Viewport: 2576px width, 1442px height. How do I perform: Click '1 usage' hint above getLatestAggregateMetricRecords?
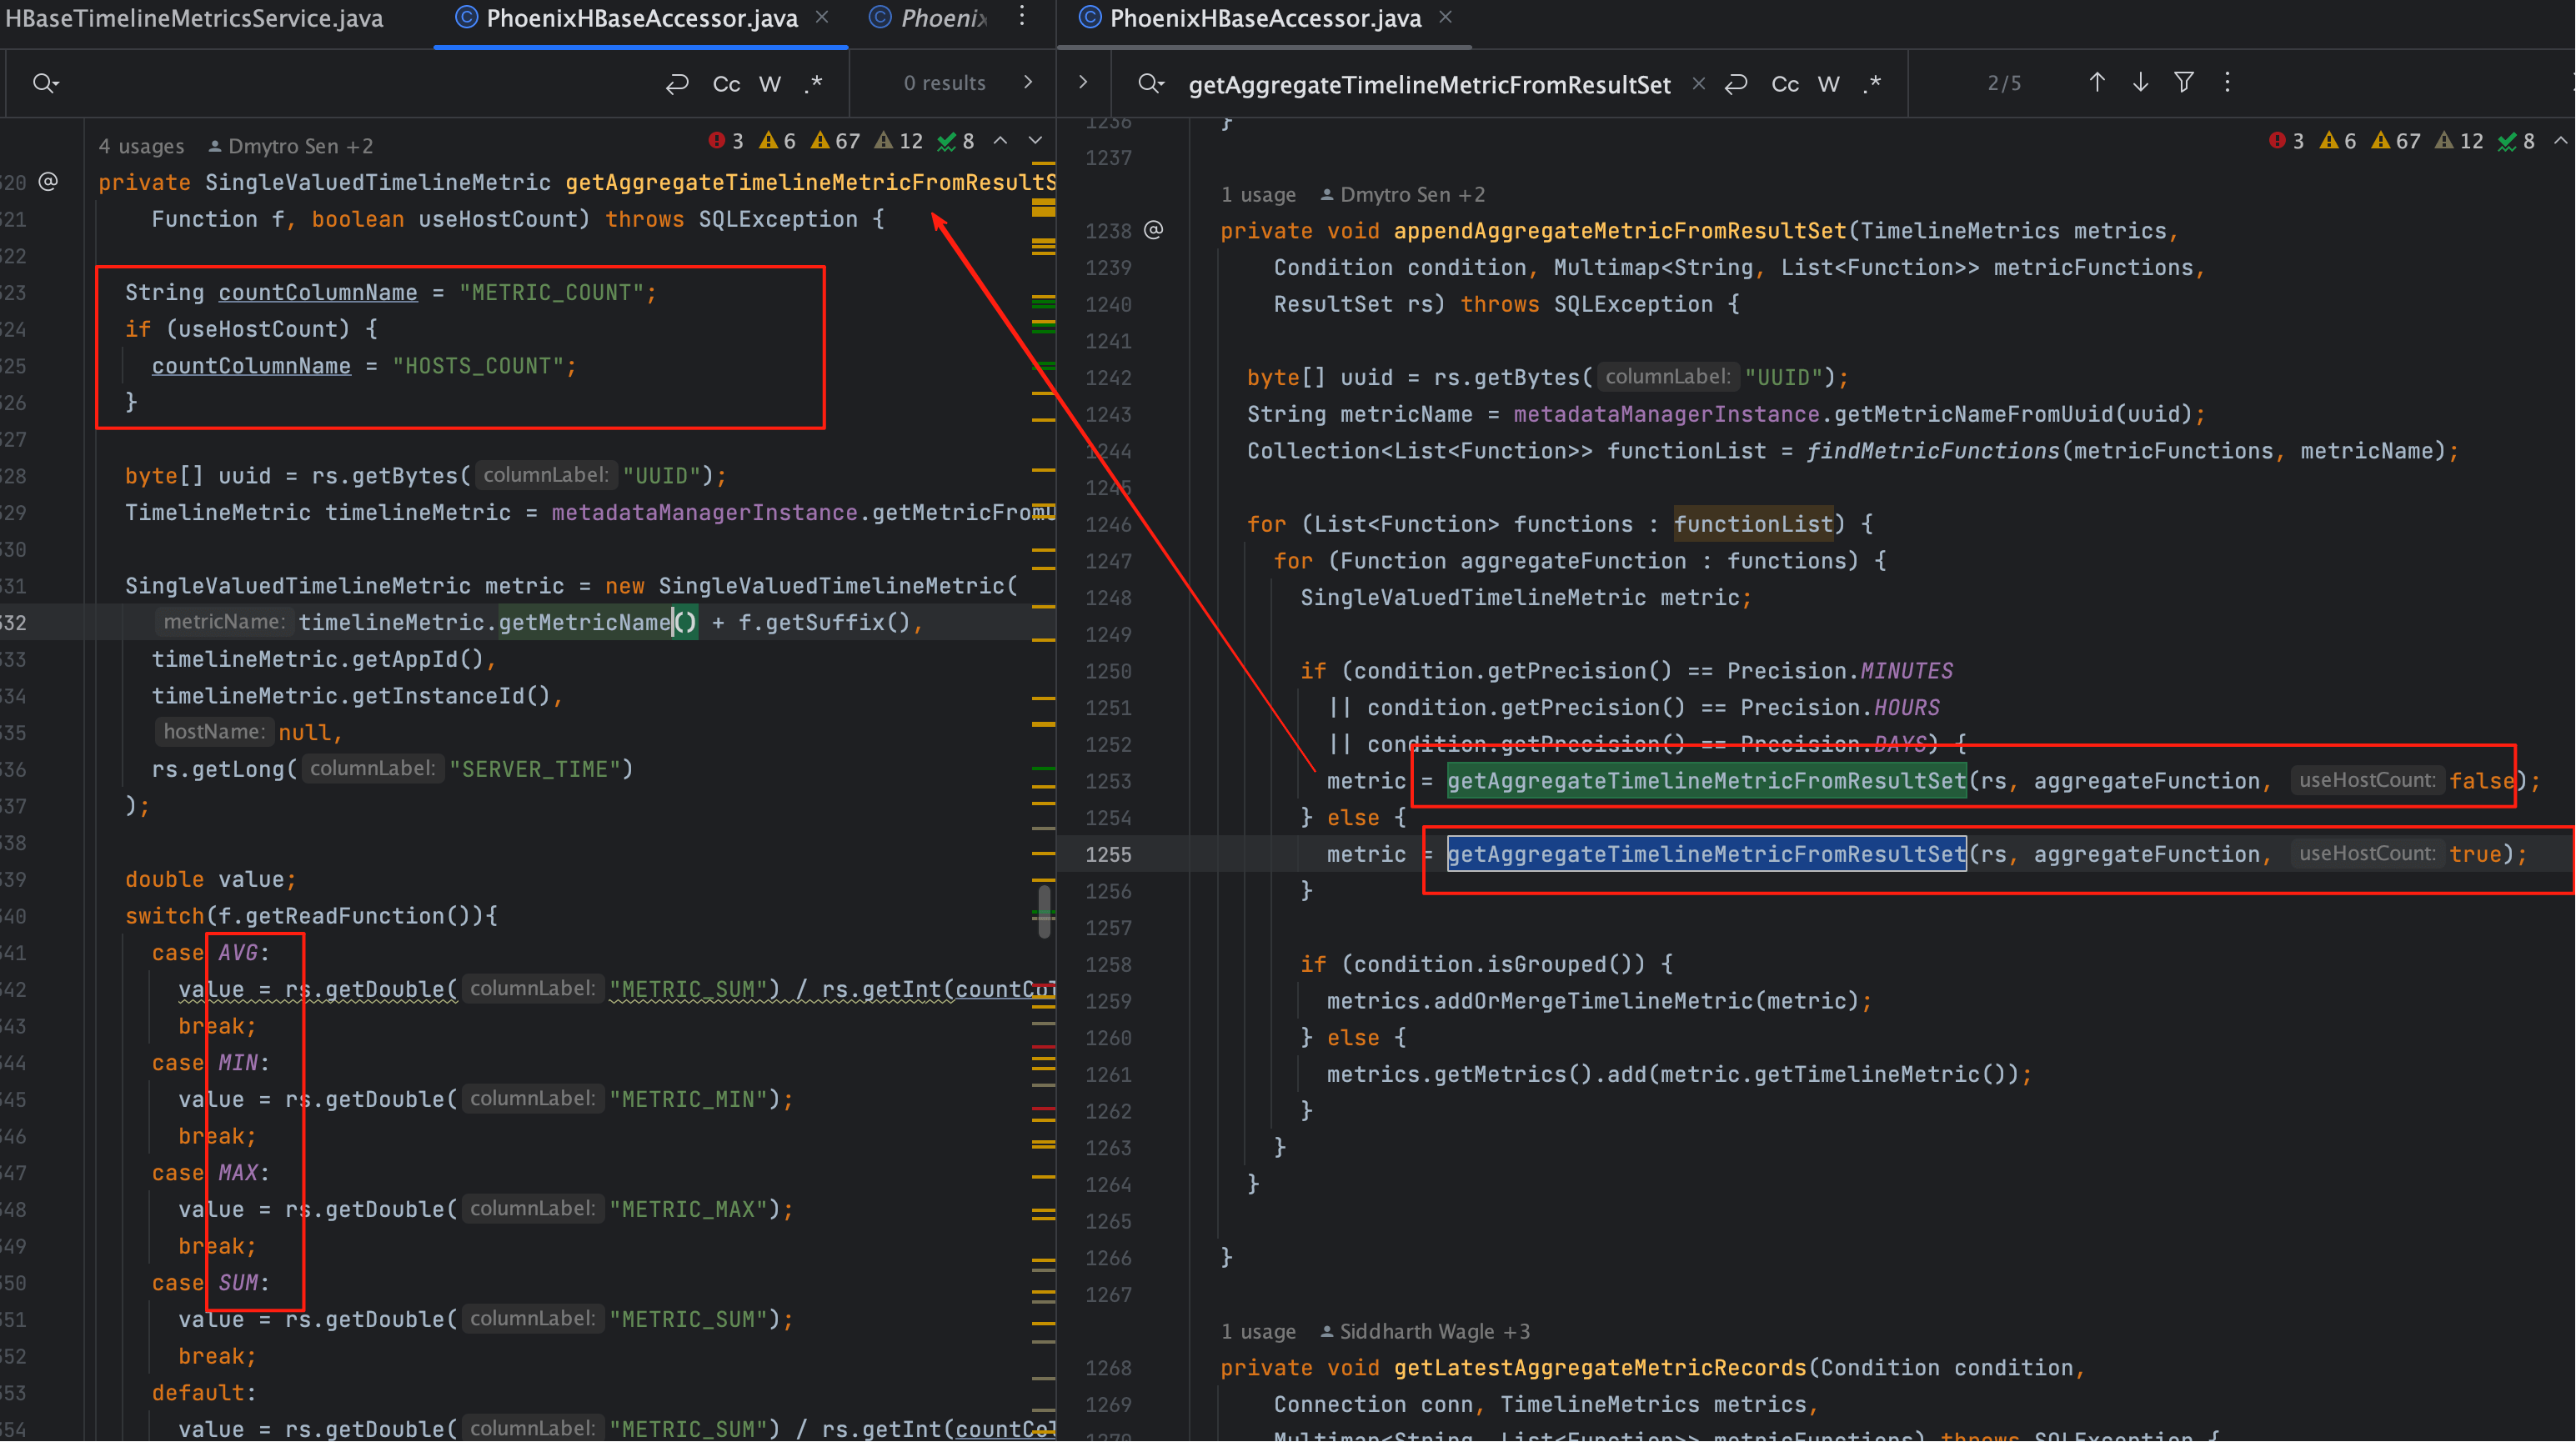1258,1331
